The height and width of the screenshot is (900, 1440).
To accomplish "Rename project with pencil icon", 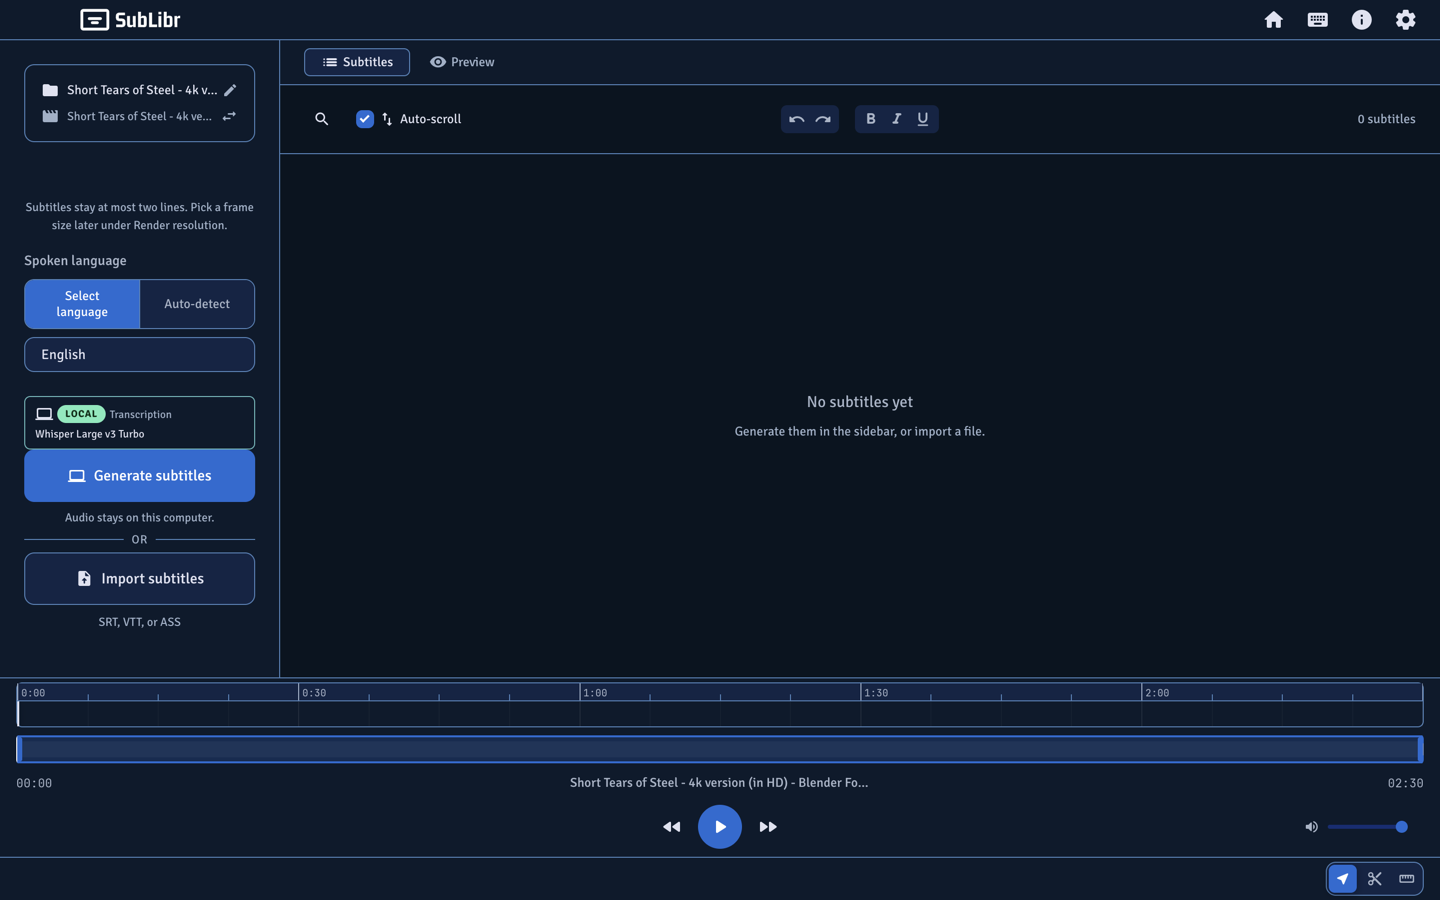I will tap(230, 90).
